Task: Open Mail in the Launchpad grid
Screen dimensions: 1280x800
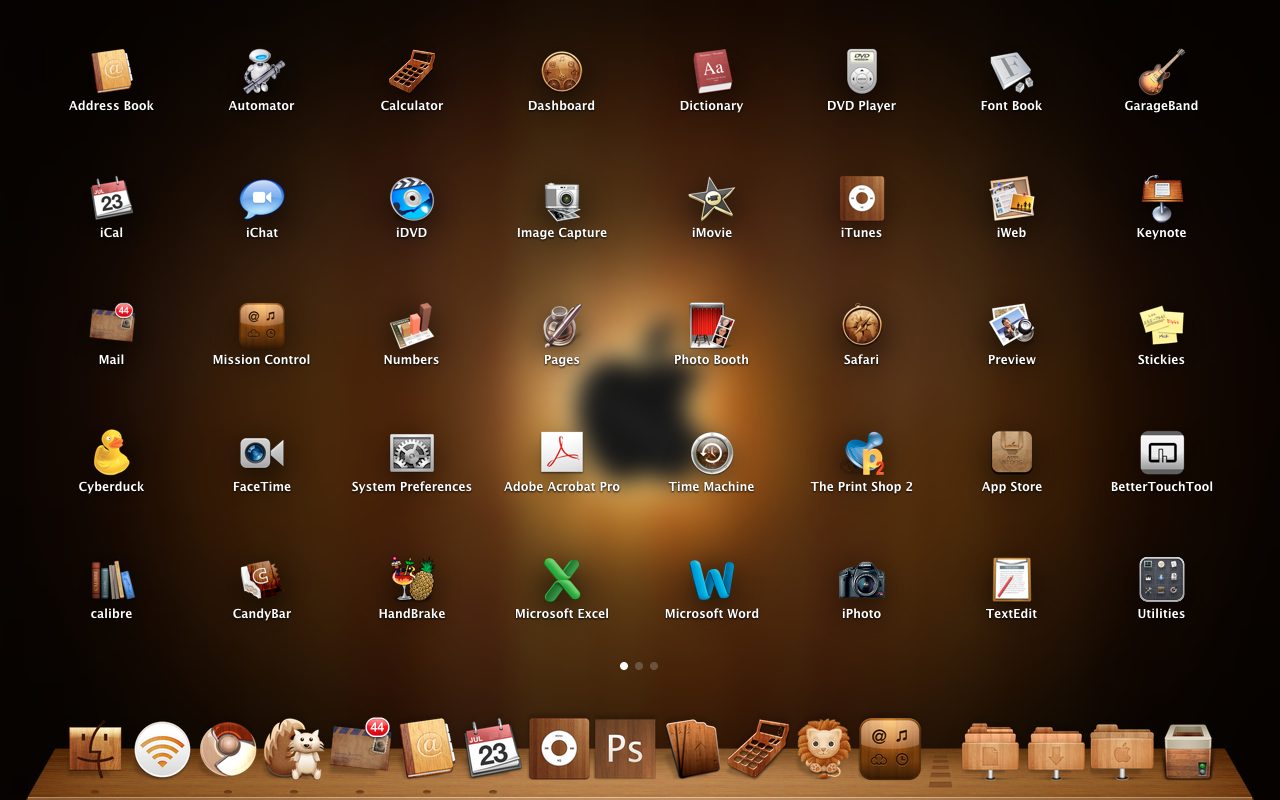Action: pos(111,325)
